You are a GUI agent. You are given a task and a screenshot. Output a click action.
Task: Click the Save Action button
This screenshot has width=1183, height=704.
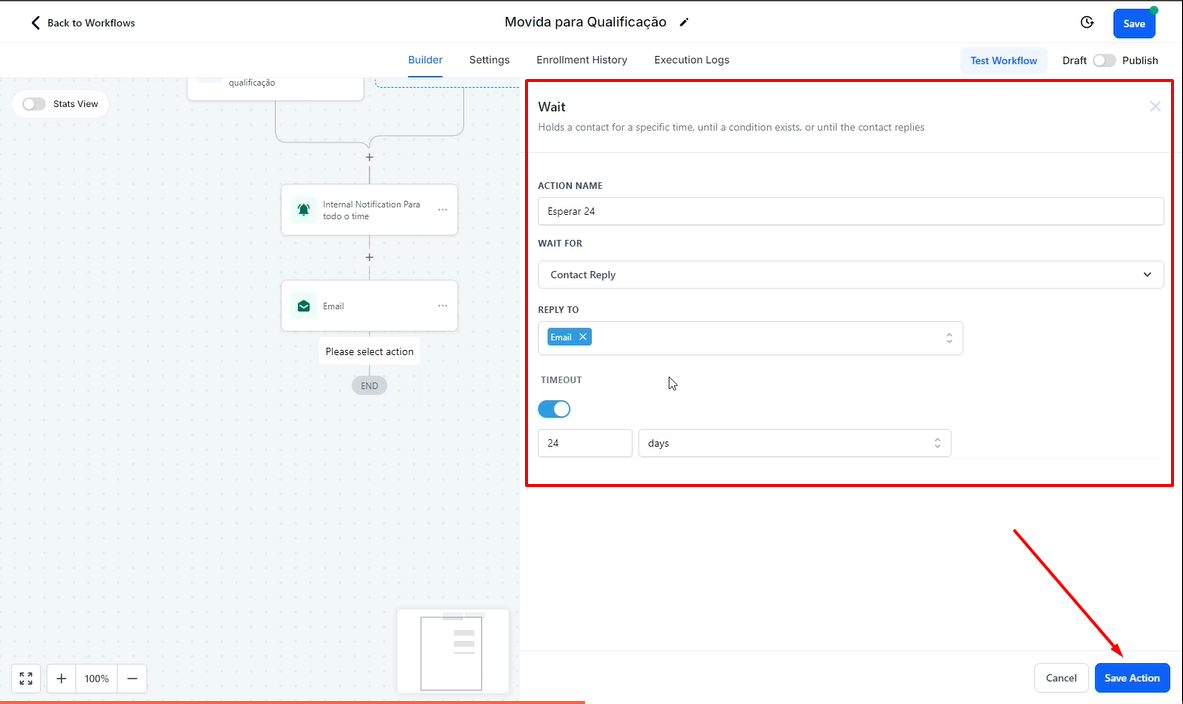[1132, 678]
